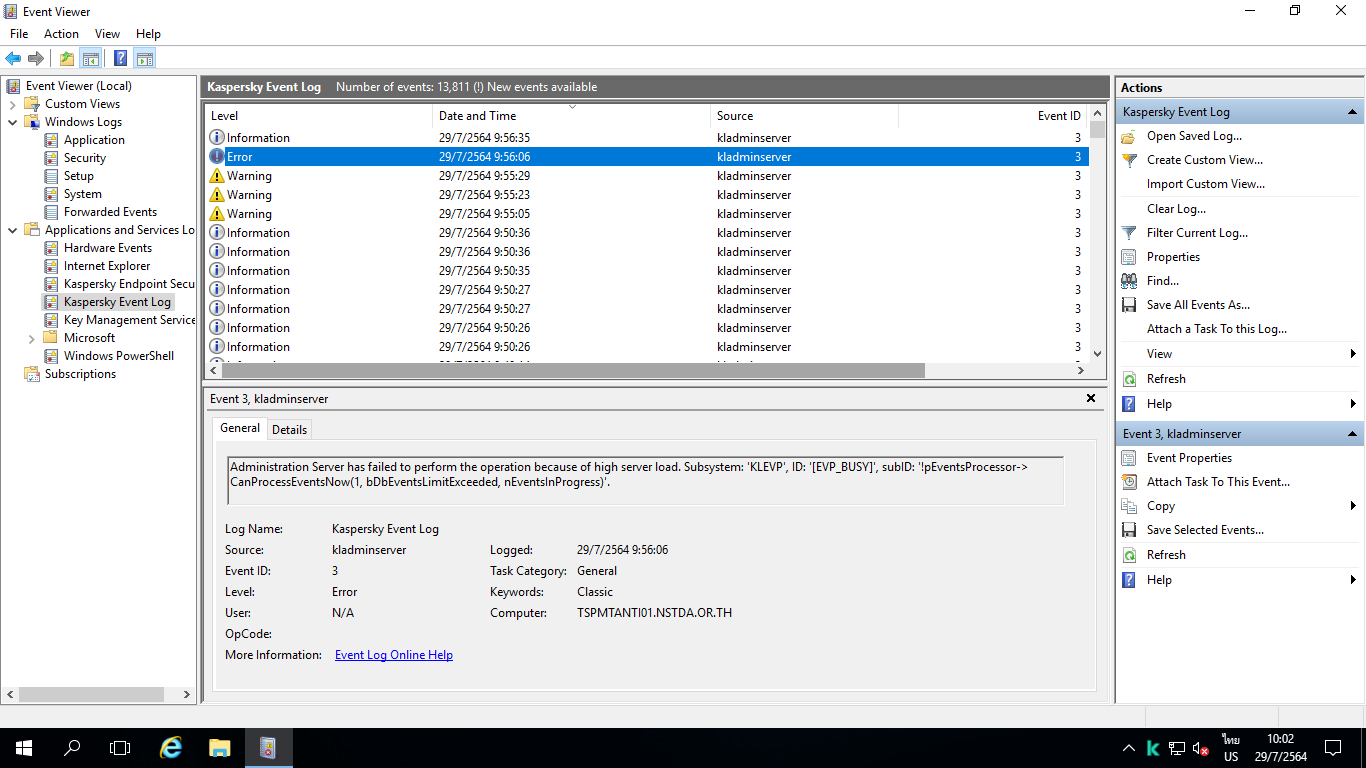
Task: Click the Find binoculars icon in Actions
Action: tap(1129, 281)
